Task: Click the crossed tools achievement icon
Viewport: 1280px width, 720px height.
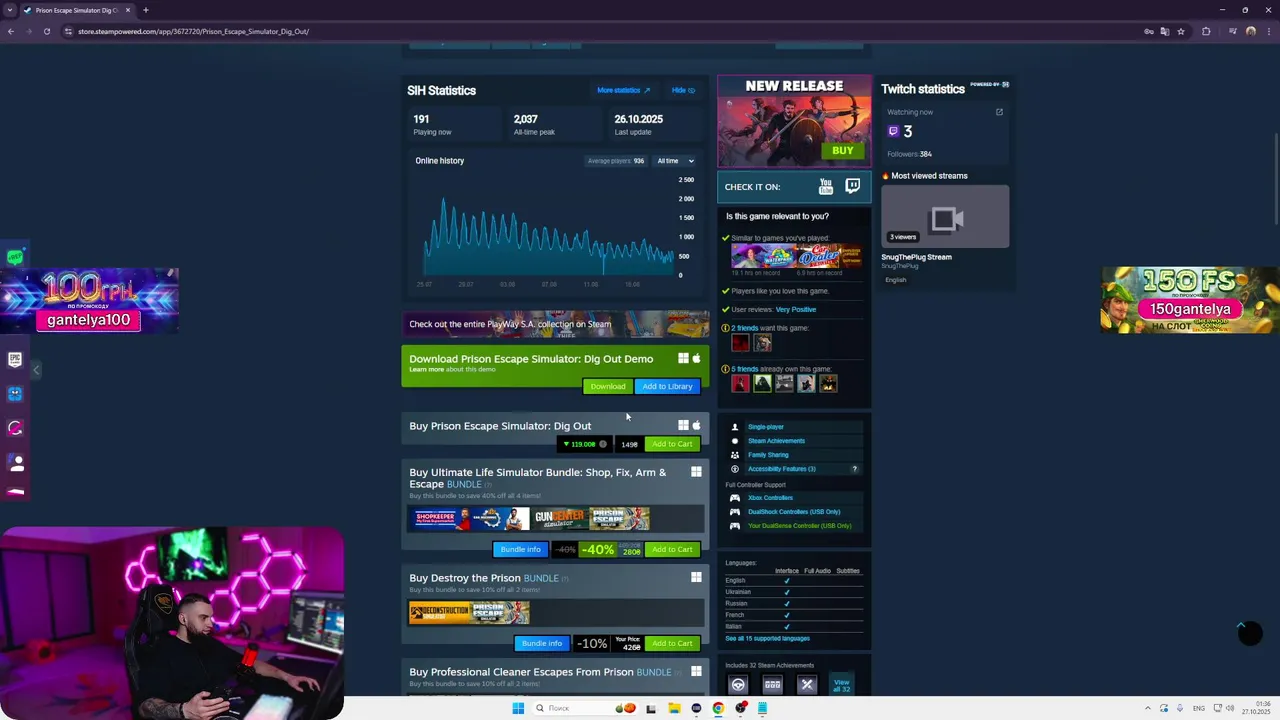Action: [807, 684]
